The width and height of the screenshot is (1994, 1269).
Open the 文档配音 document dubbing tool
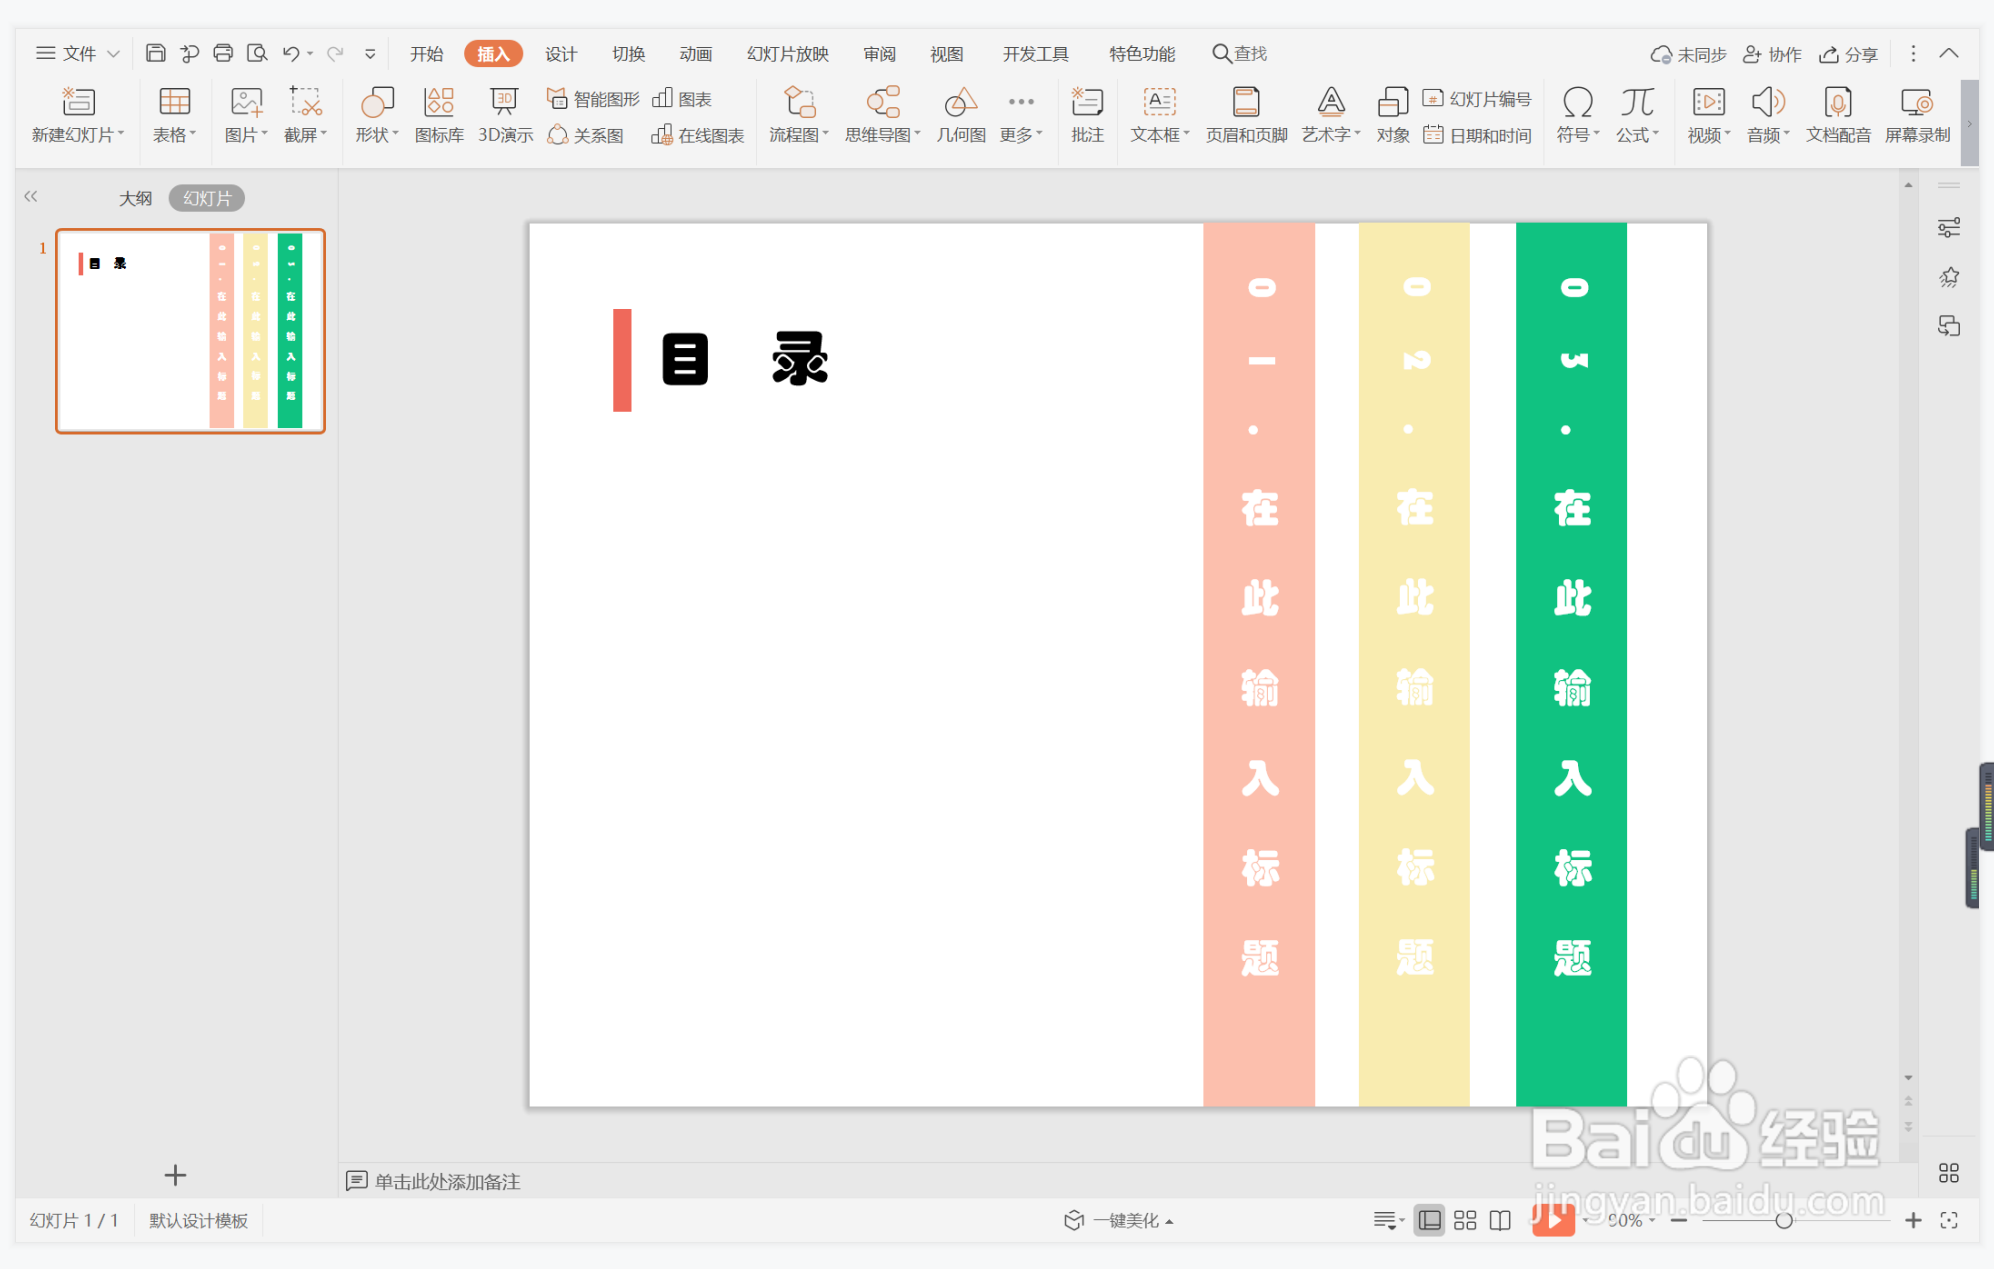pos(1838,115)
